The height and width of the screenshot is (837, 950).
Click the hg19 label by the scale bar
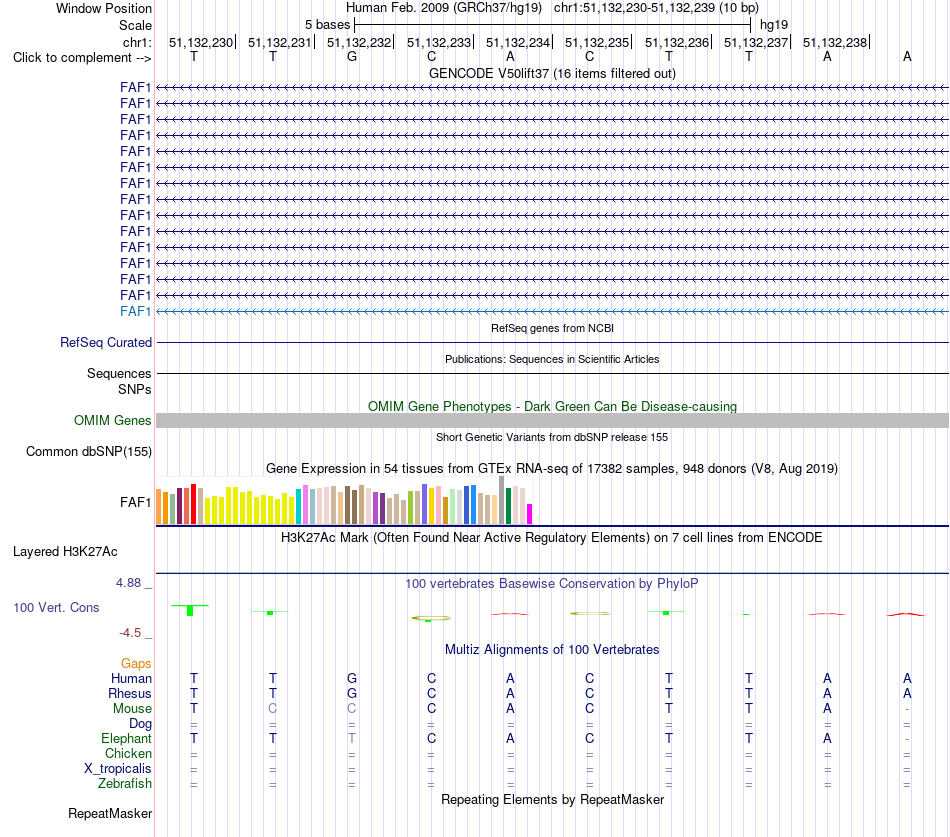(774, 25)
